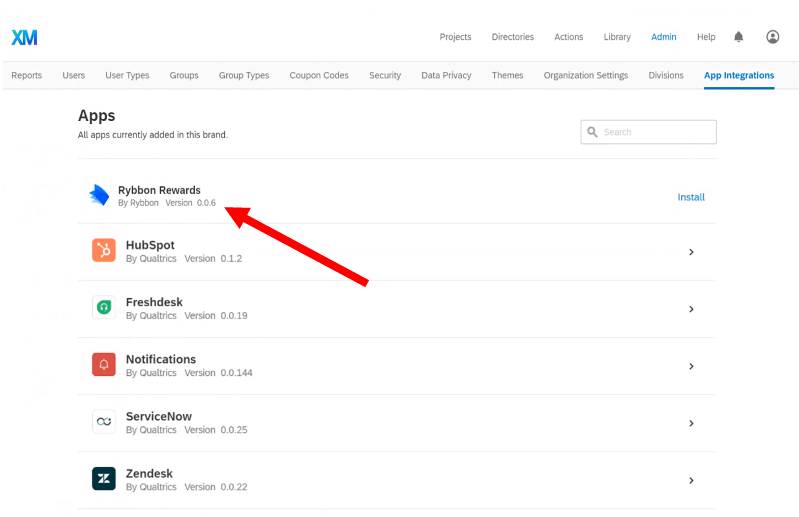Switch to the Groups tab

pyautogui.click(x=184, y=75)
